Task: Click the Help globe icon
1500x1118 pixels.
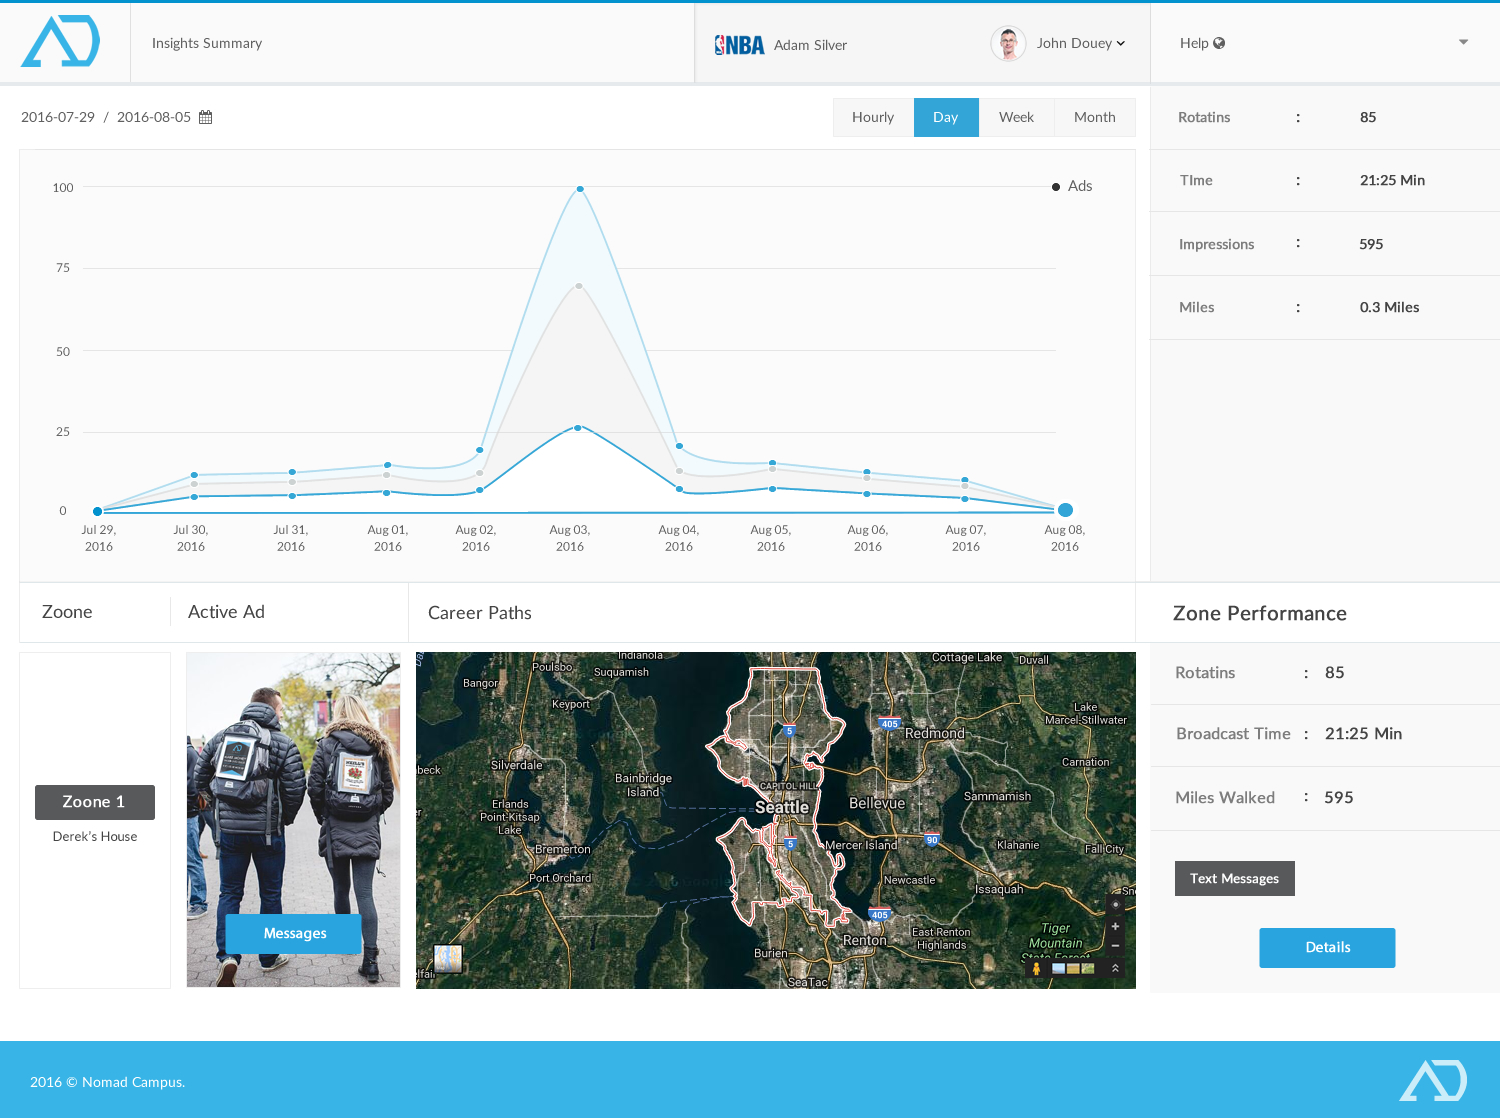Action: point(1219,43)
